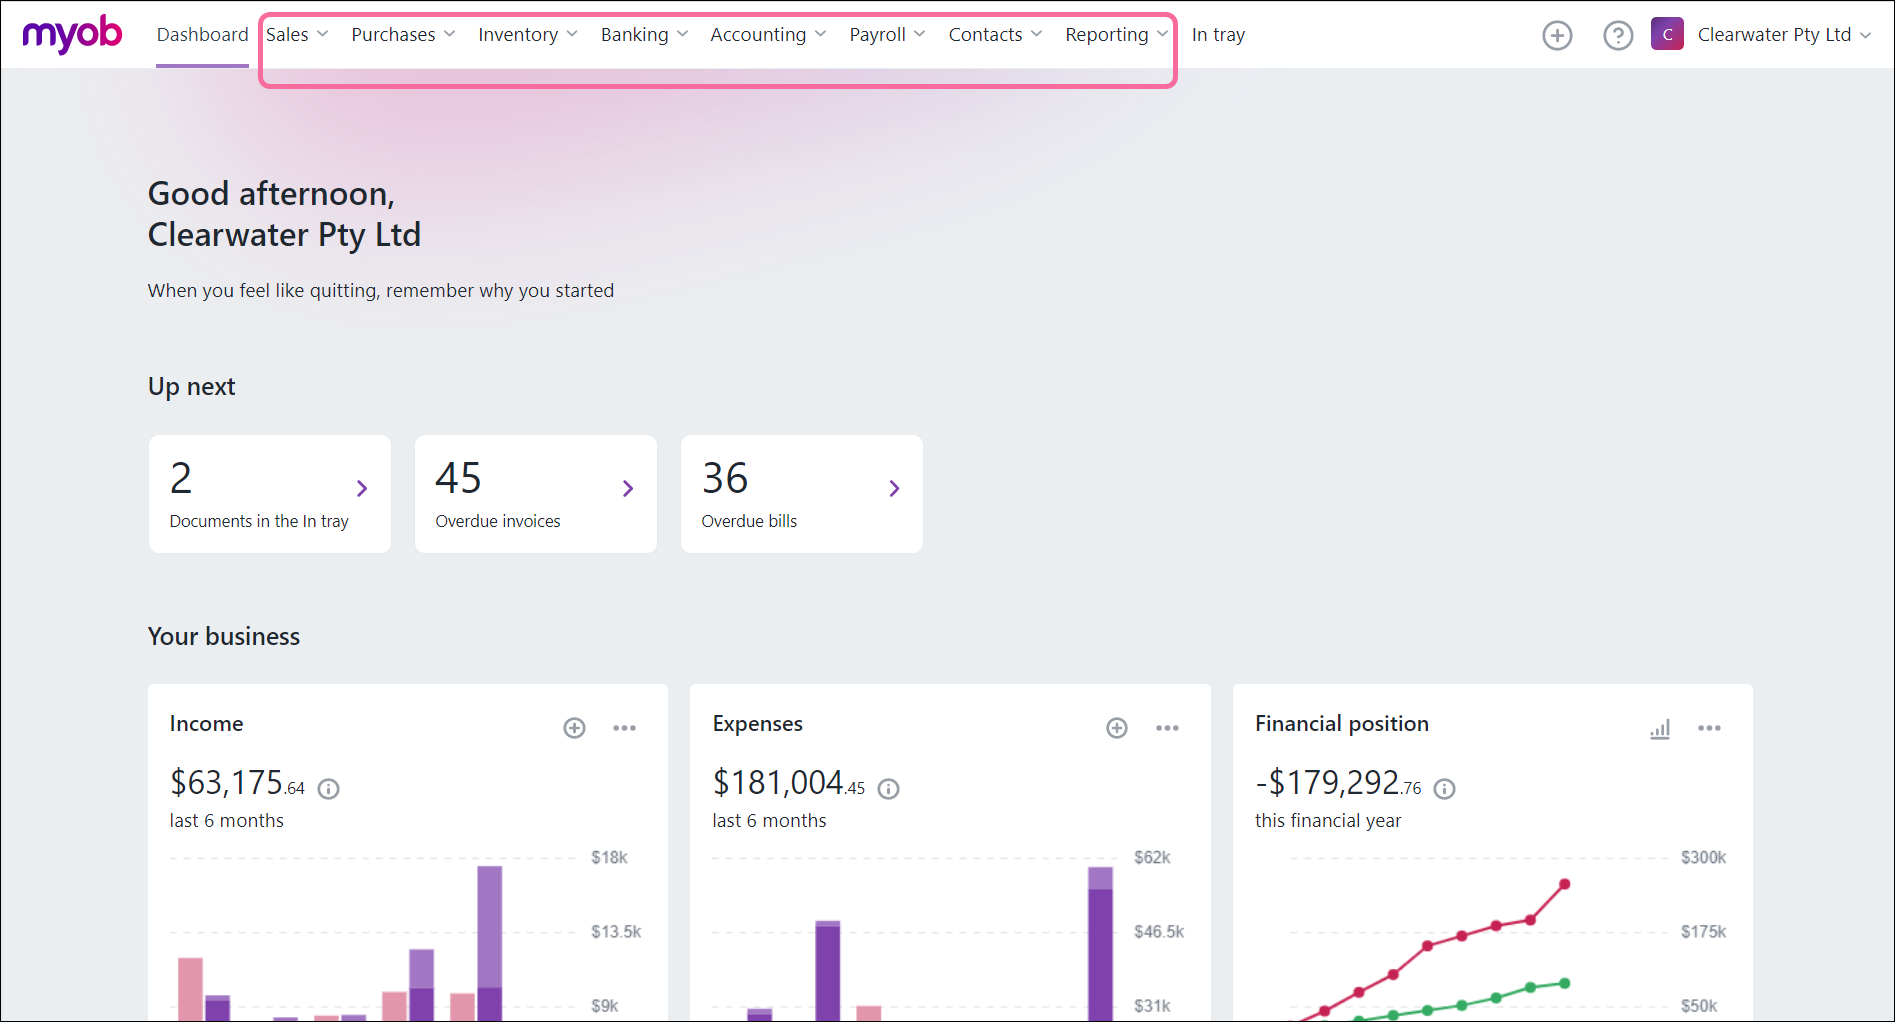Click the -$179,292.76 financial position amount
This screenshot has width=1895, height=1022.
tap(1338, 783)
